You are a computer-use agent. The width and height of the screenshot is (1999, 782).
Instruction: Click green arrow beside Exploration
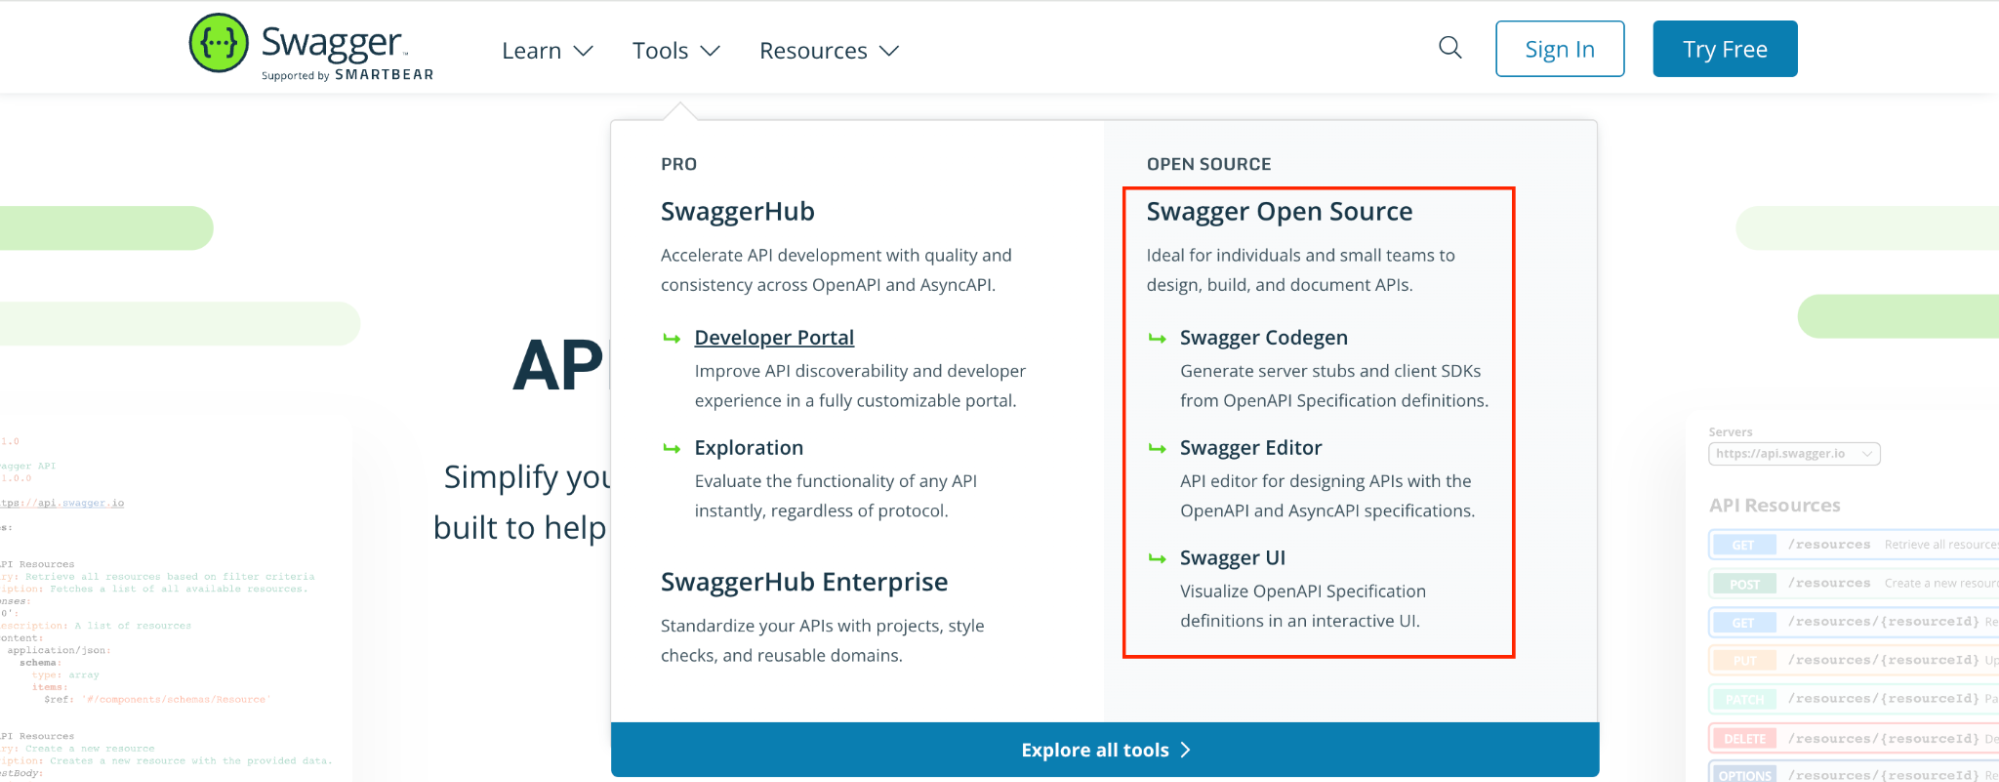tap(672, 449)
